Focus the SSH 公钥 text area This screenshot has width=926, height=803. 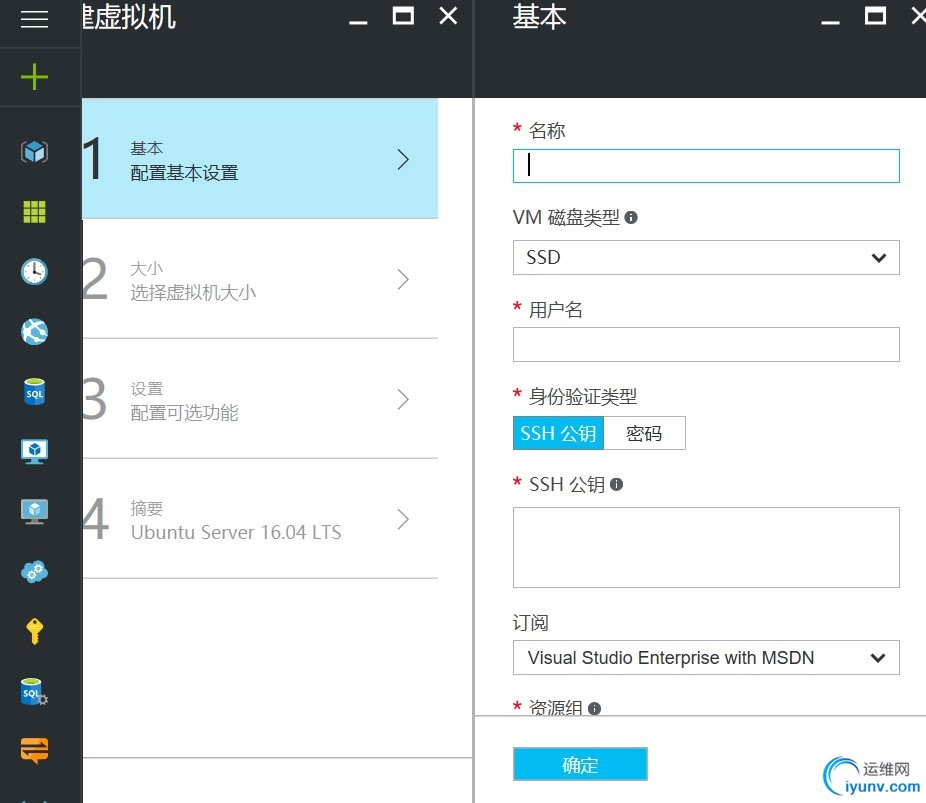[x=706, y=547]
